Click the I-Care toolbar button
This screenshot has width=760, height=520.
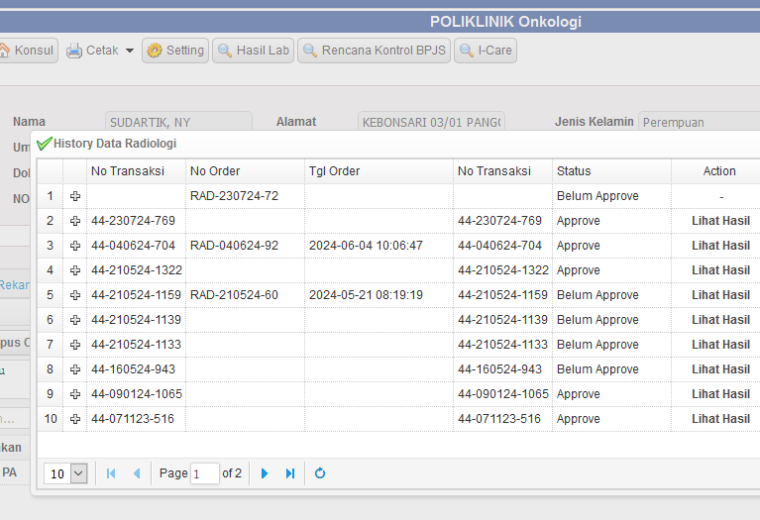[485, 50]
